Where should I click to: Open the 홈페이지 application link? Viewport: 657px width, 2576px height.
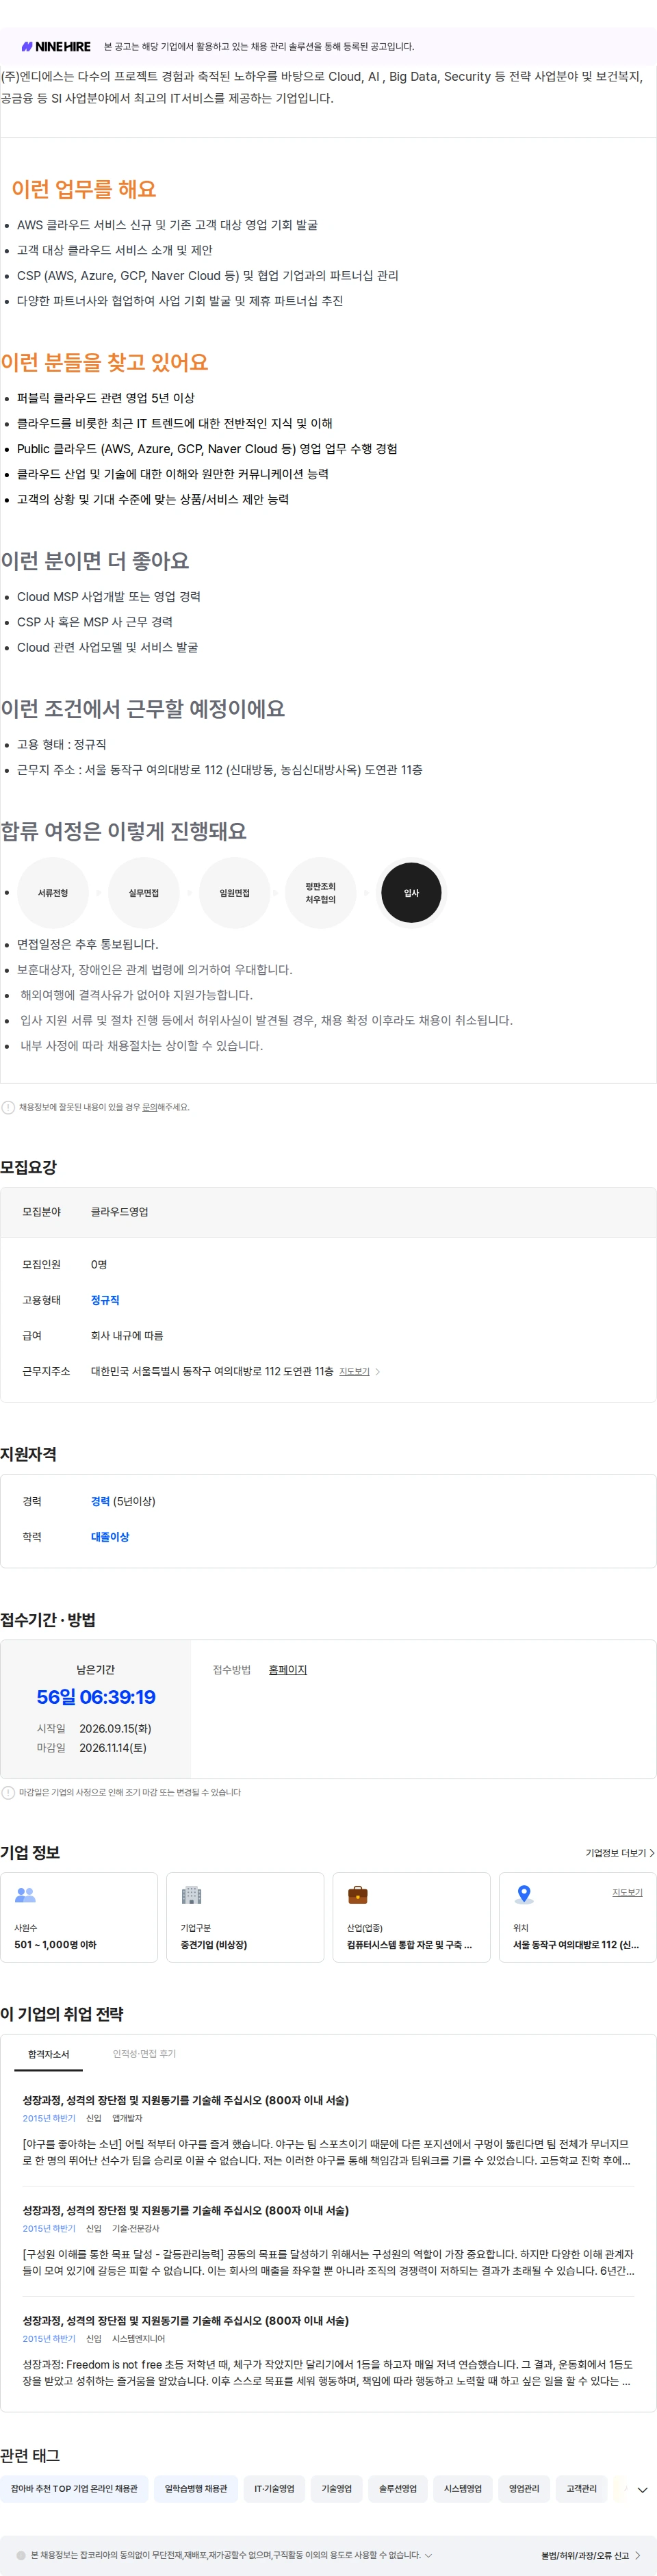tap(288, 1669)
